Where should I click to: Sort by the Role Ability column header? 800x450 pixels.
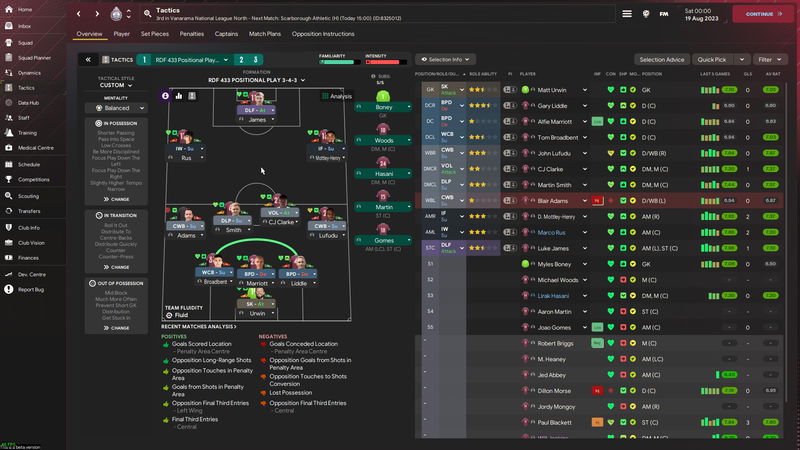[483, 74]
